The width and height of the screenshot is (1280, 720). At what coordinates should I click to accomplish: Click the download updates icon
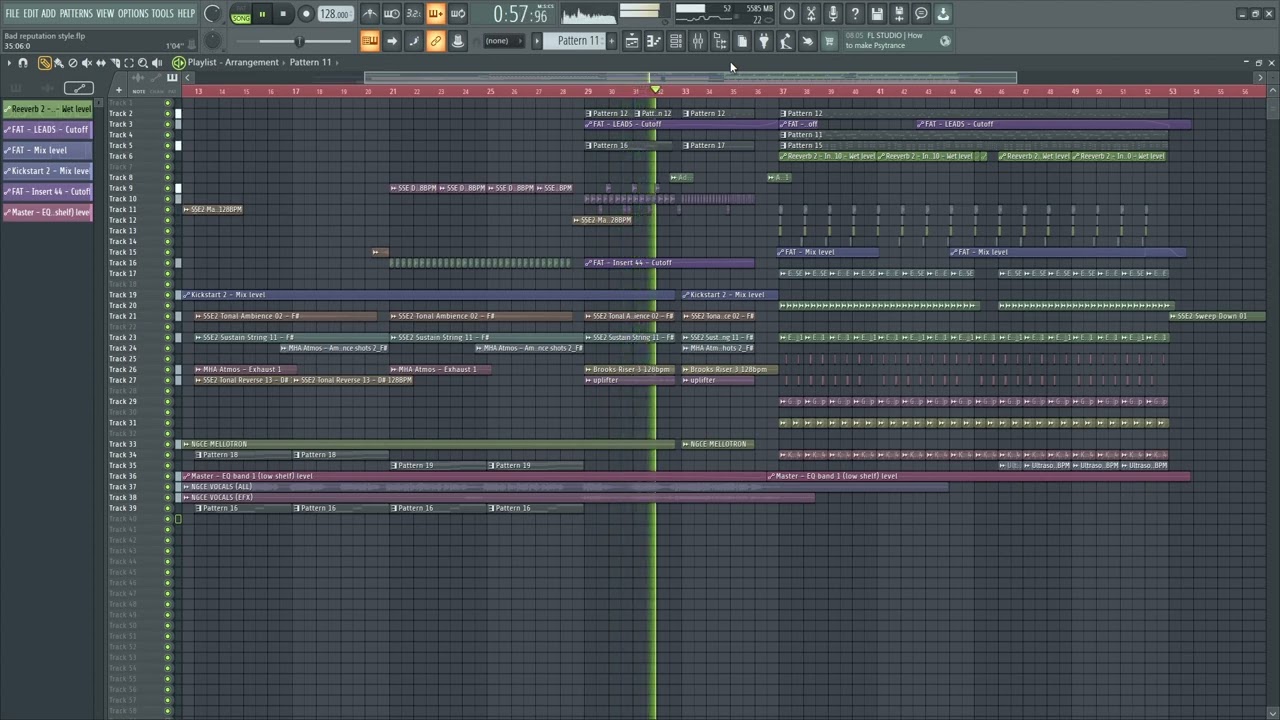[x=944, y=14]
